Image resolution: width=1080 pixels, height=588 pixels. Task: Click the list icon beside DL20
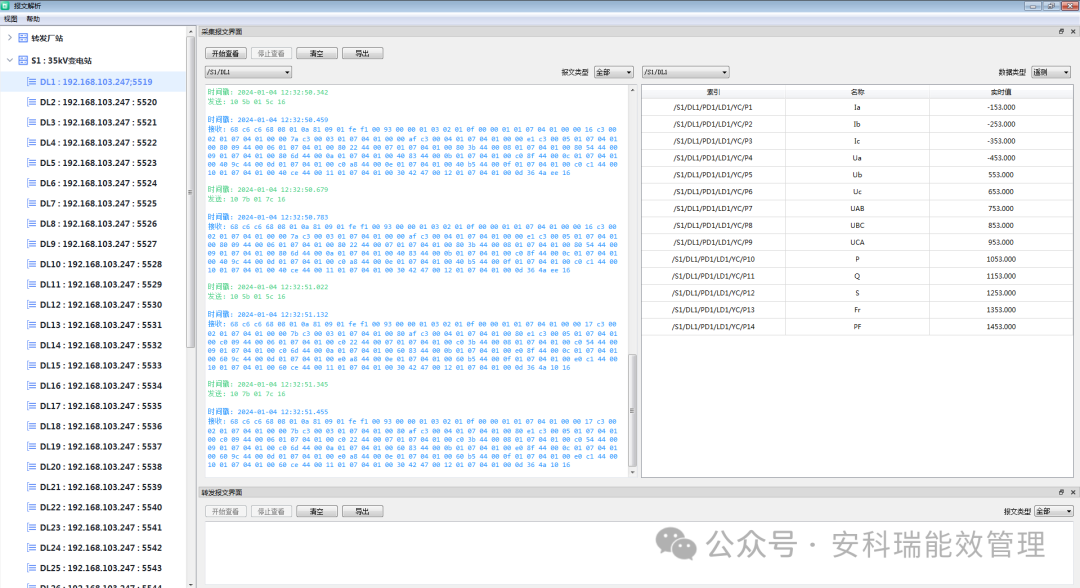[x=31, y=466]
